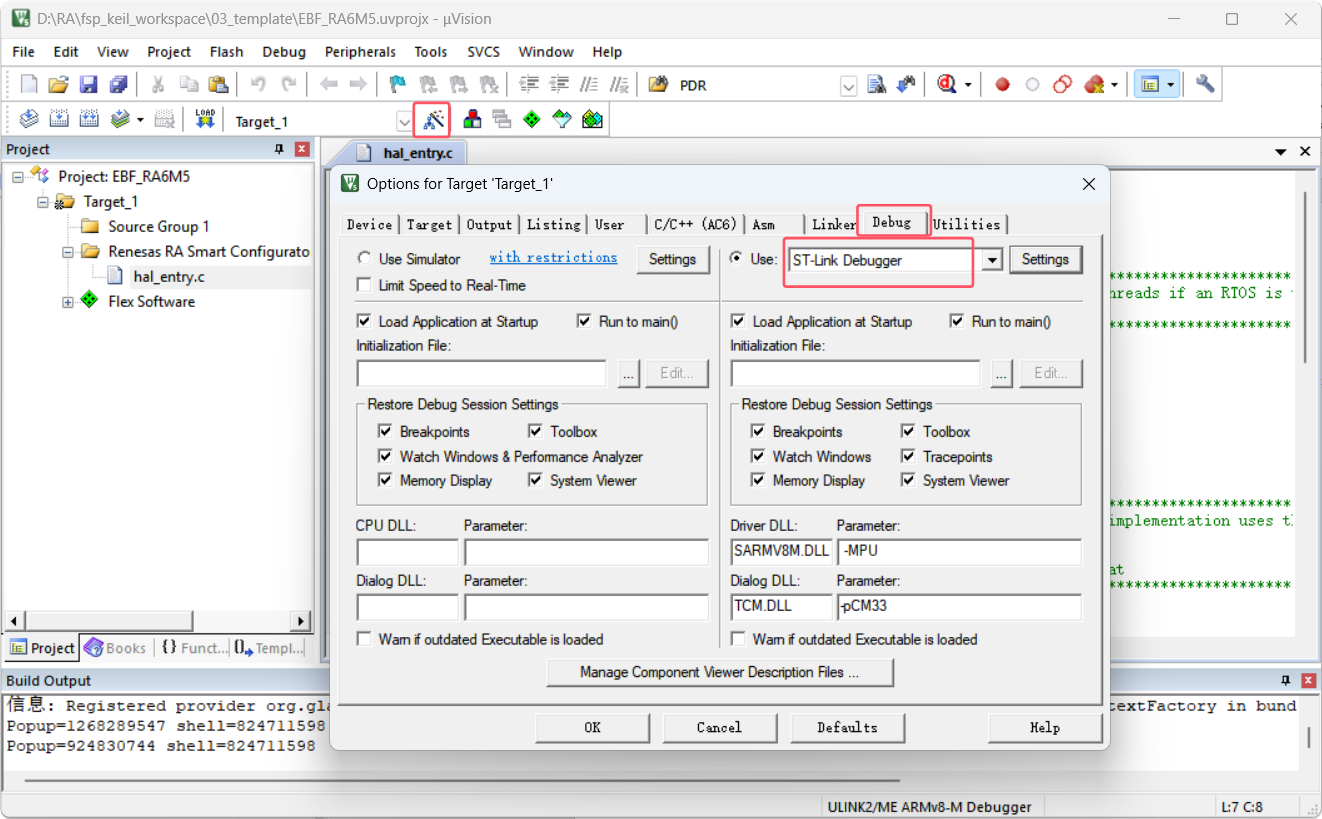Click the Use Simulator Settings button
The height and width of the screenshot is (819, 1322).
coord(672,259)
